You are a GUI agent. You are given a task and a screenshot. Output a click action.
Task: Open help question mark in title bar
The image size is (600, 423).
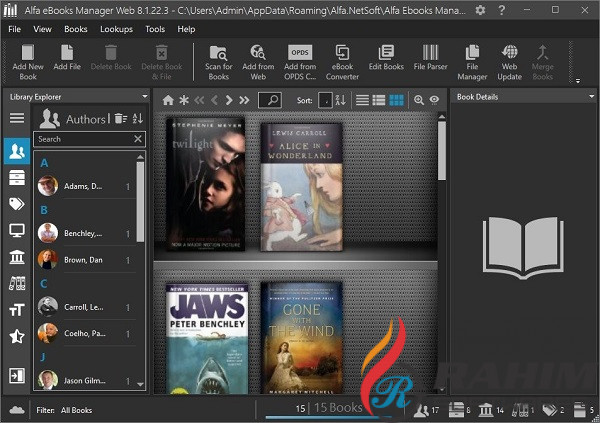click(502, 10)
